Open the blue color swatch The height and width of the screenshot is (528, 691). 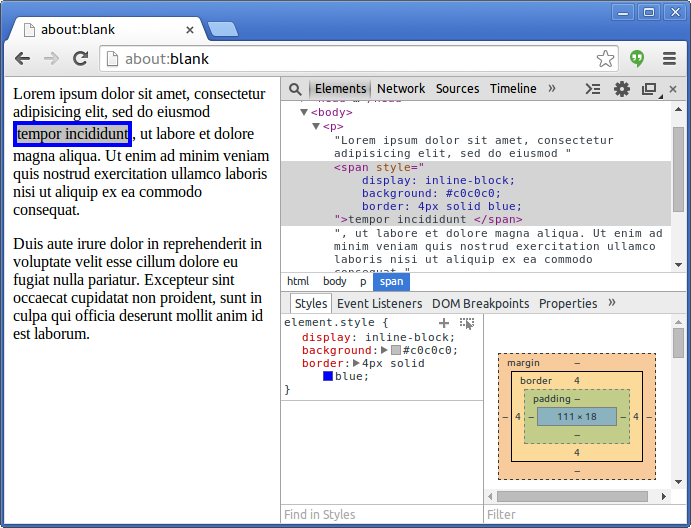(x=327, y=376)
